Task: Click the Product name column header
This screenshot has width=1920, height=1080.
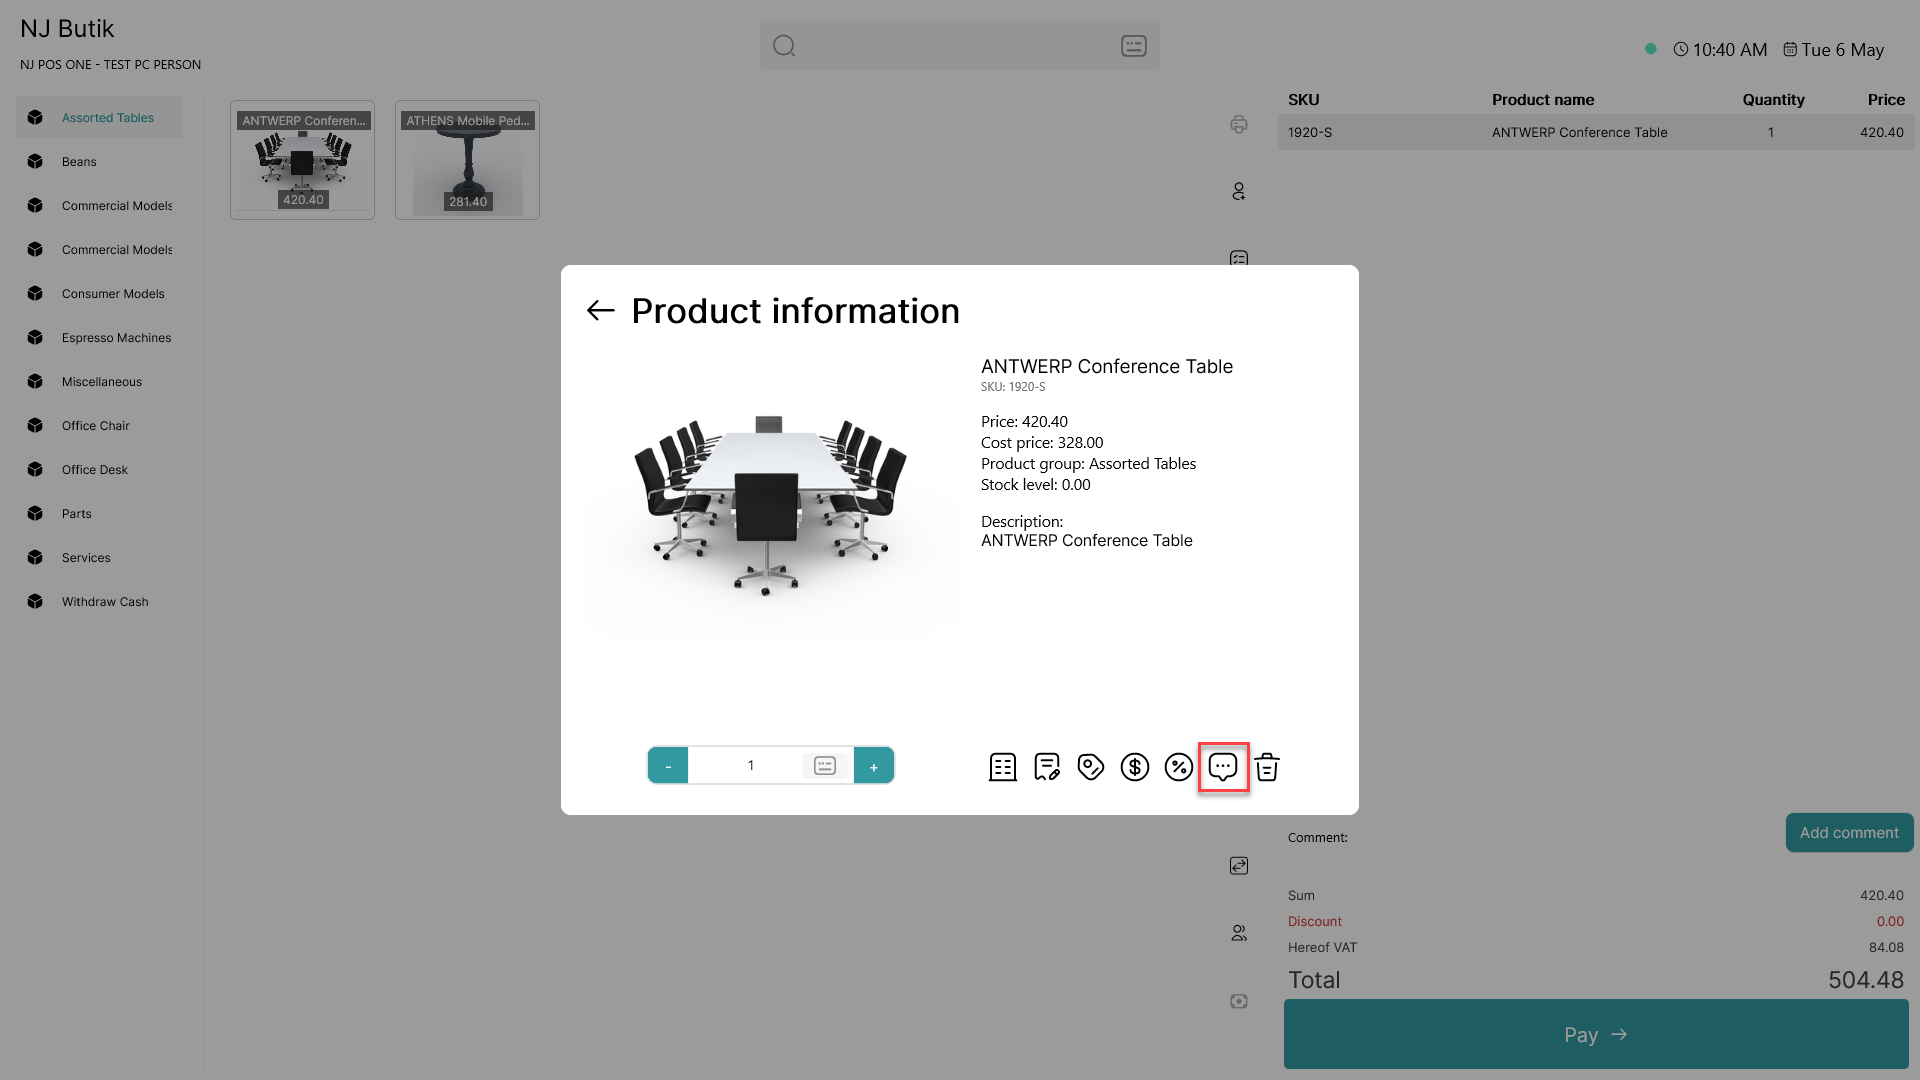Action: (x=1543, y=100)
